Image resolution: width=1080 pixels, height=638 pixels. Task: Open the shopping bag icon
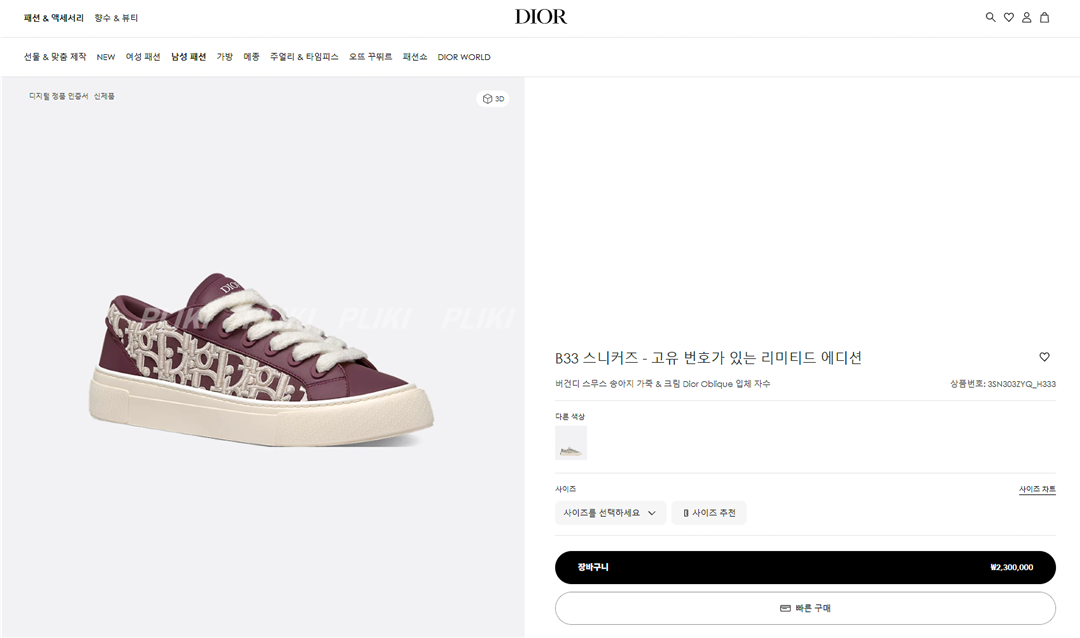(1044, 17)
